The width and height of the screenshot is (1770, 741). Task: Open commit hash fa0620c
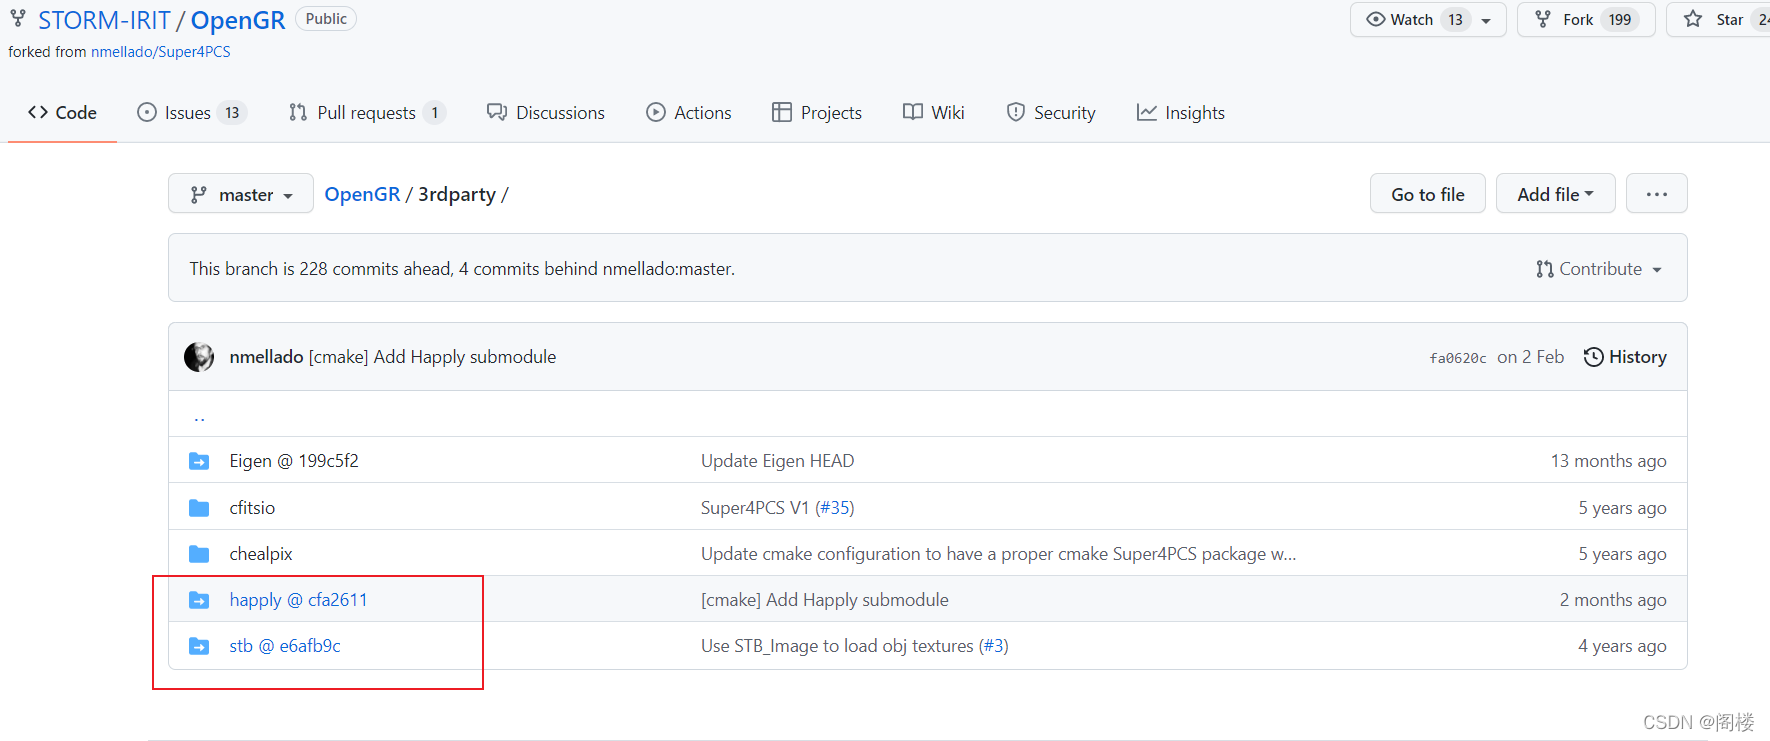1458,358
